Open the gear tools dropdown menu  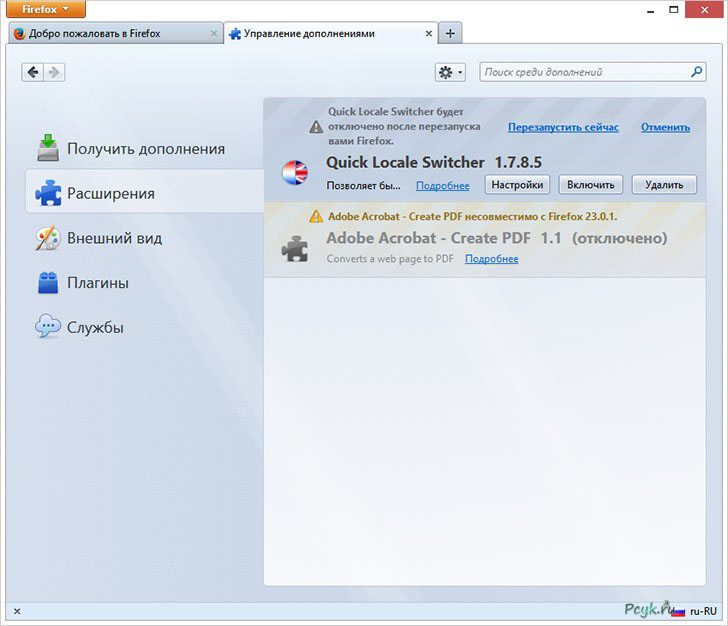coord(450,72)
